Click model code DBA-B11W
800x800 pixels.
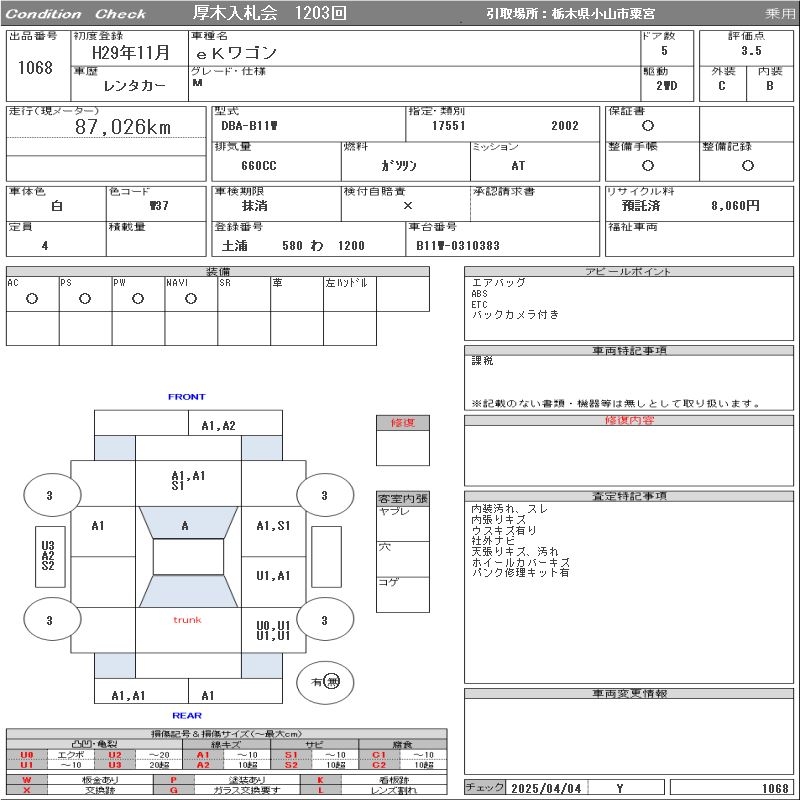point(249,126)
